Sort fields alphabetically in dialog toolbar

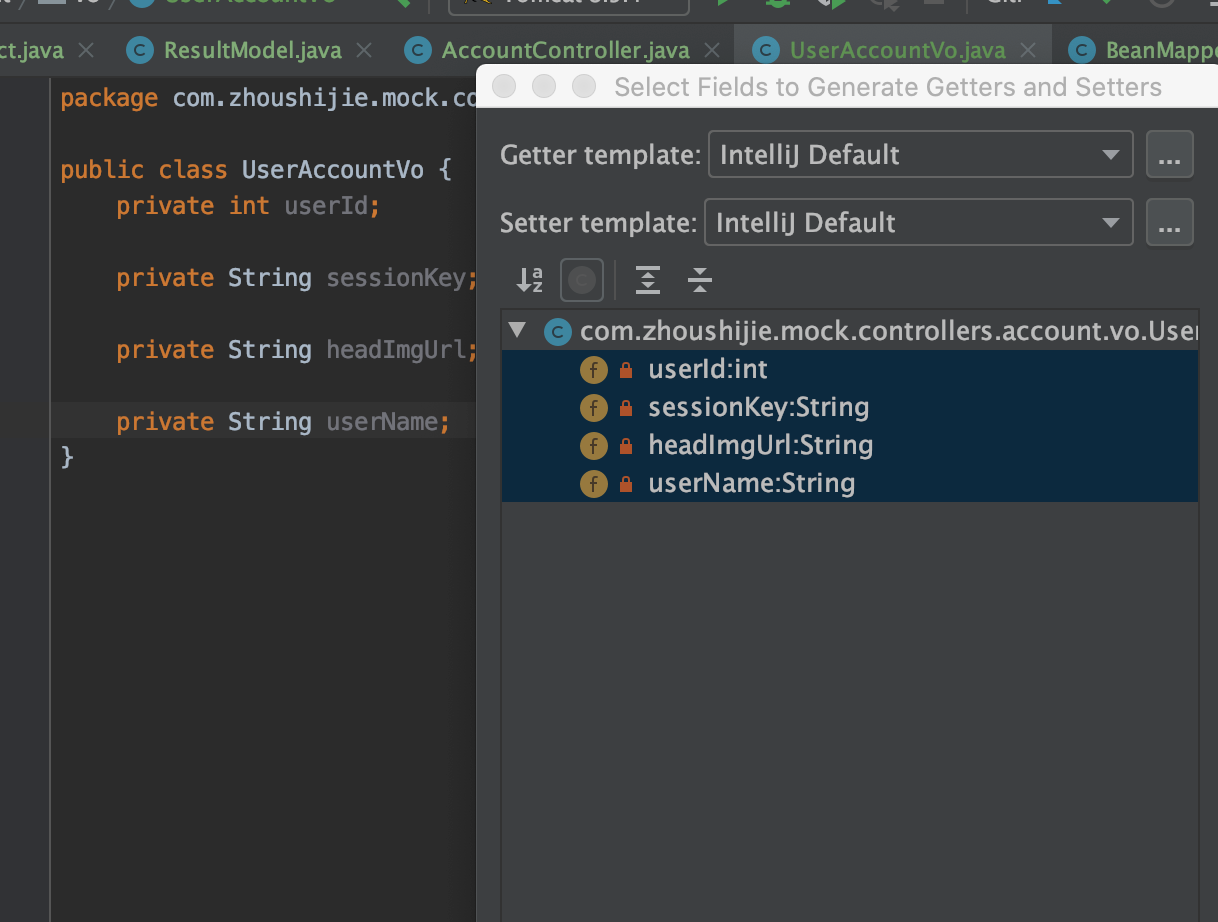click(529, 280)
